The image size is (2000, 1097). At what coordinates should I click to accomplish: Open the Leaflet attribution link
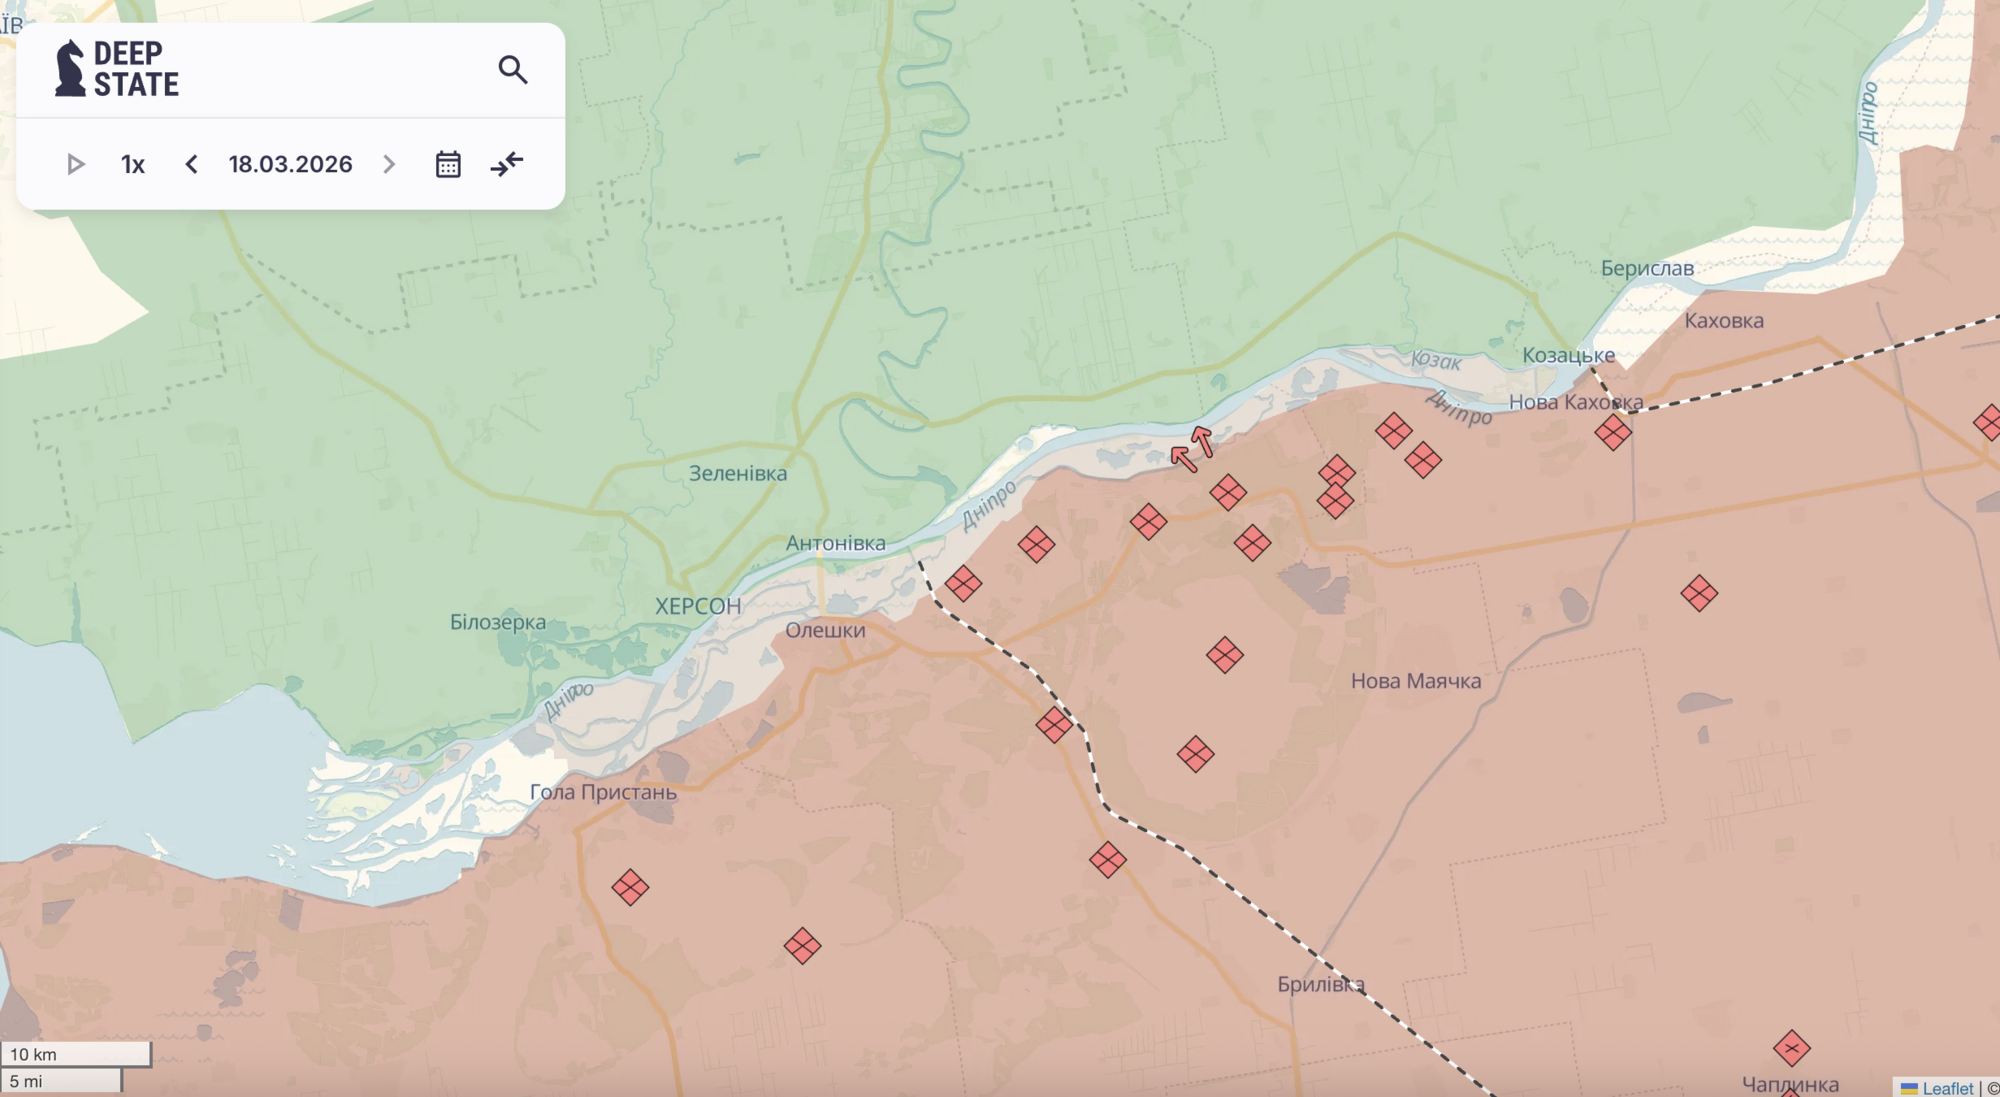point(1946,1088)
